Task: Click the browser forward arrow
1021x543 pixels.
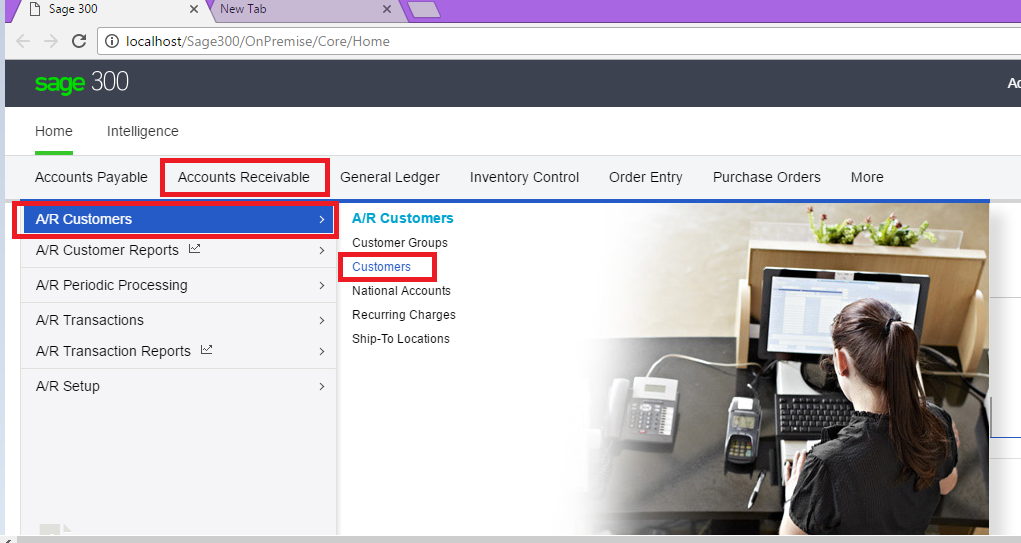Action: point(51,41)
